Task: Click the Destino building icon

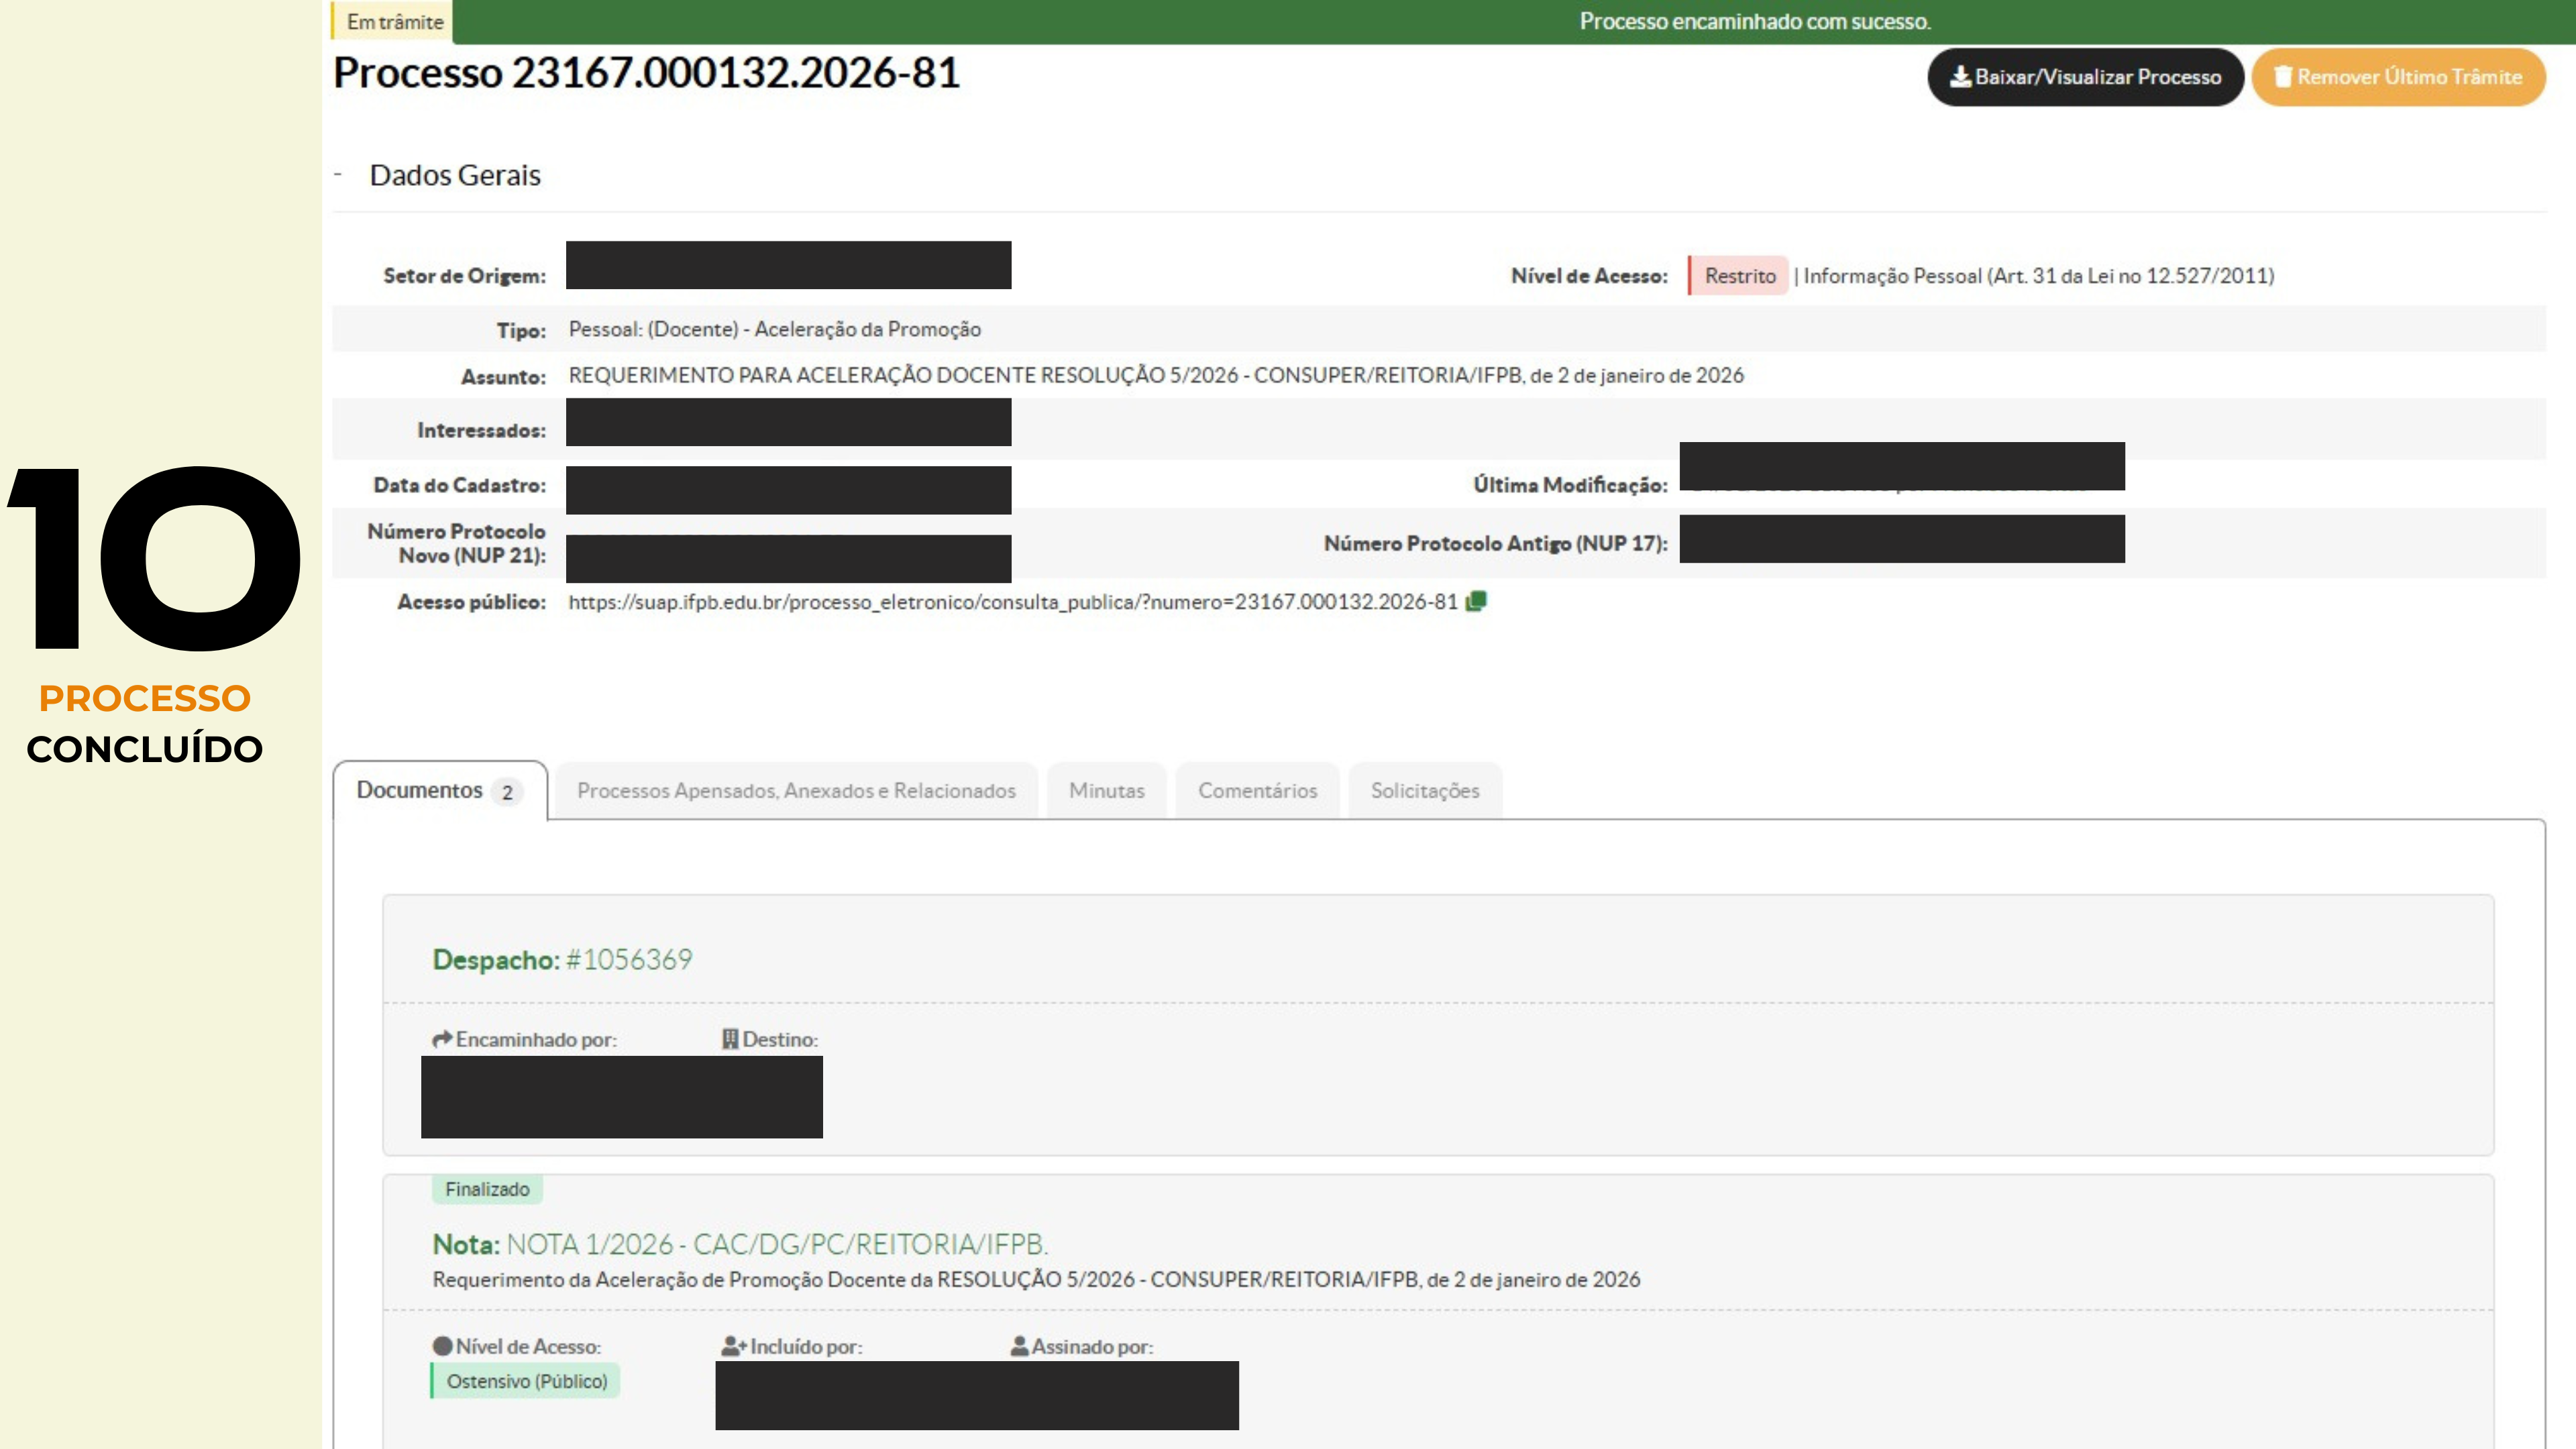Action: click(730, 1039)
